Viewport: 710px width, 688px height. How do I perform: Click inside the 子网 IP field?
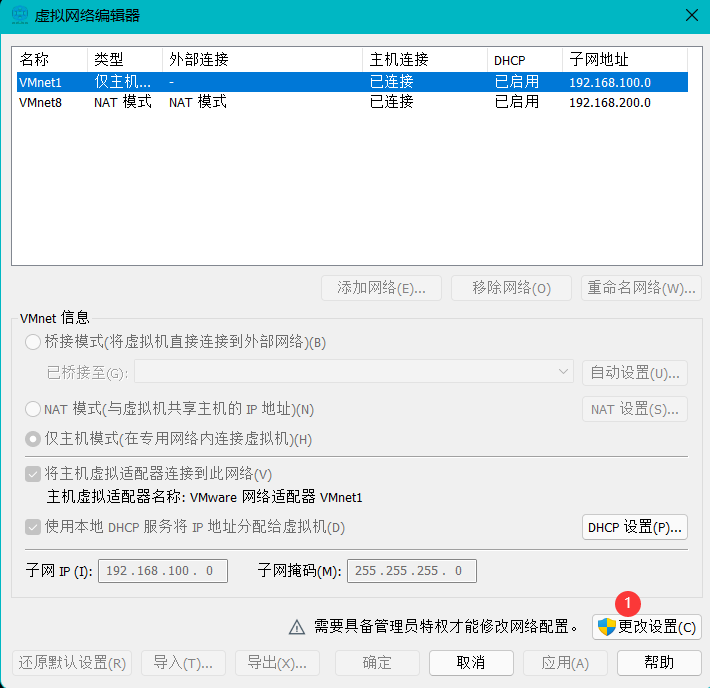163,571
